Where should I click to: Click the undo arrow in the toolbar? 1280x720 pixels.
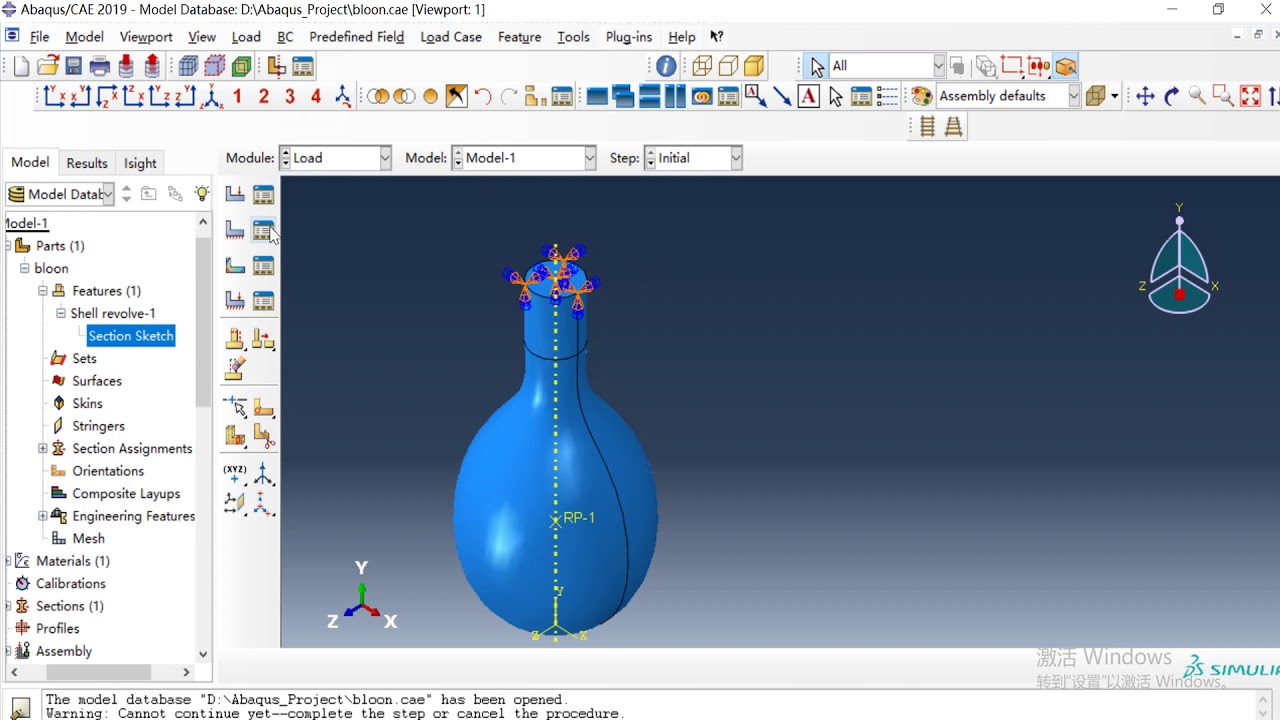click(x=483, y=97)
